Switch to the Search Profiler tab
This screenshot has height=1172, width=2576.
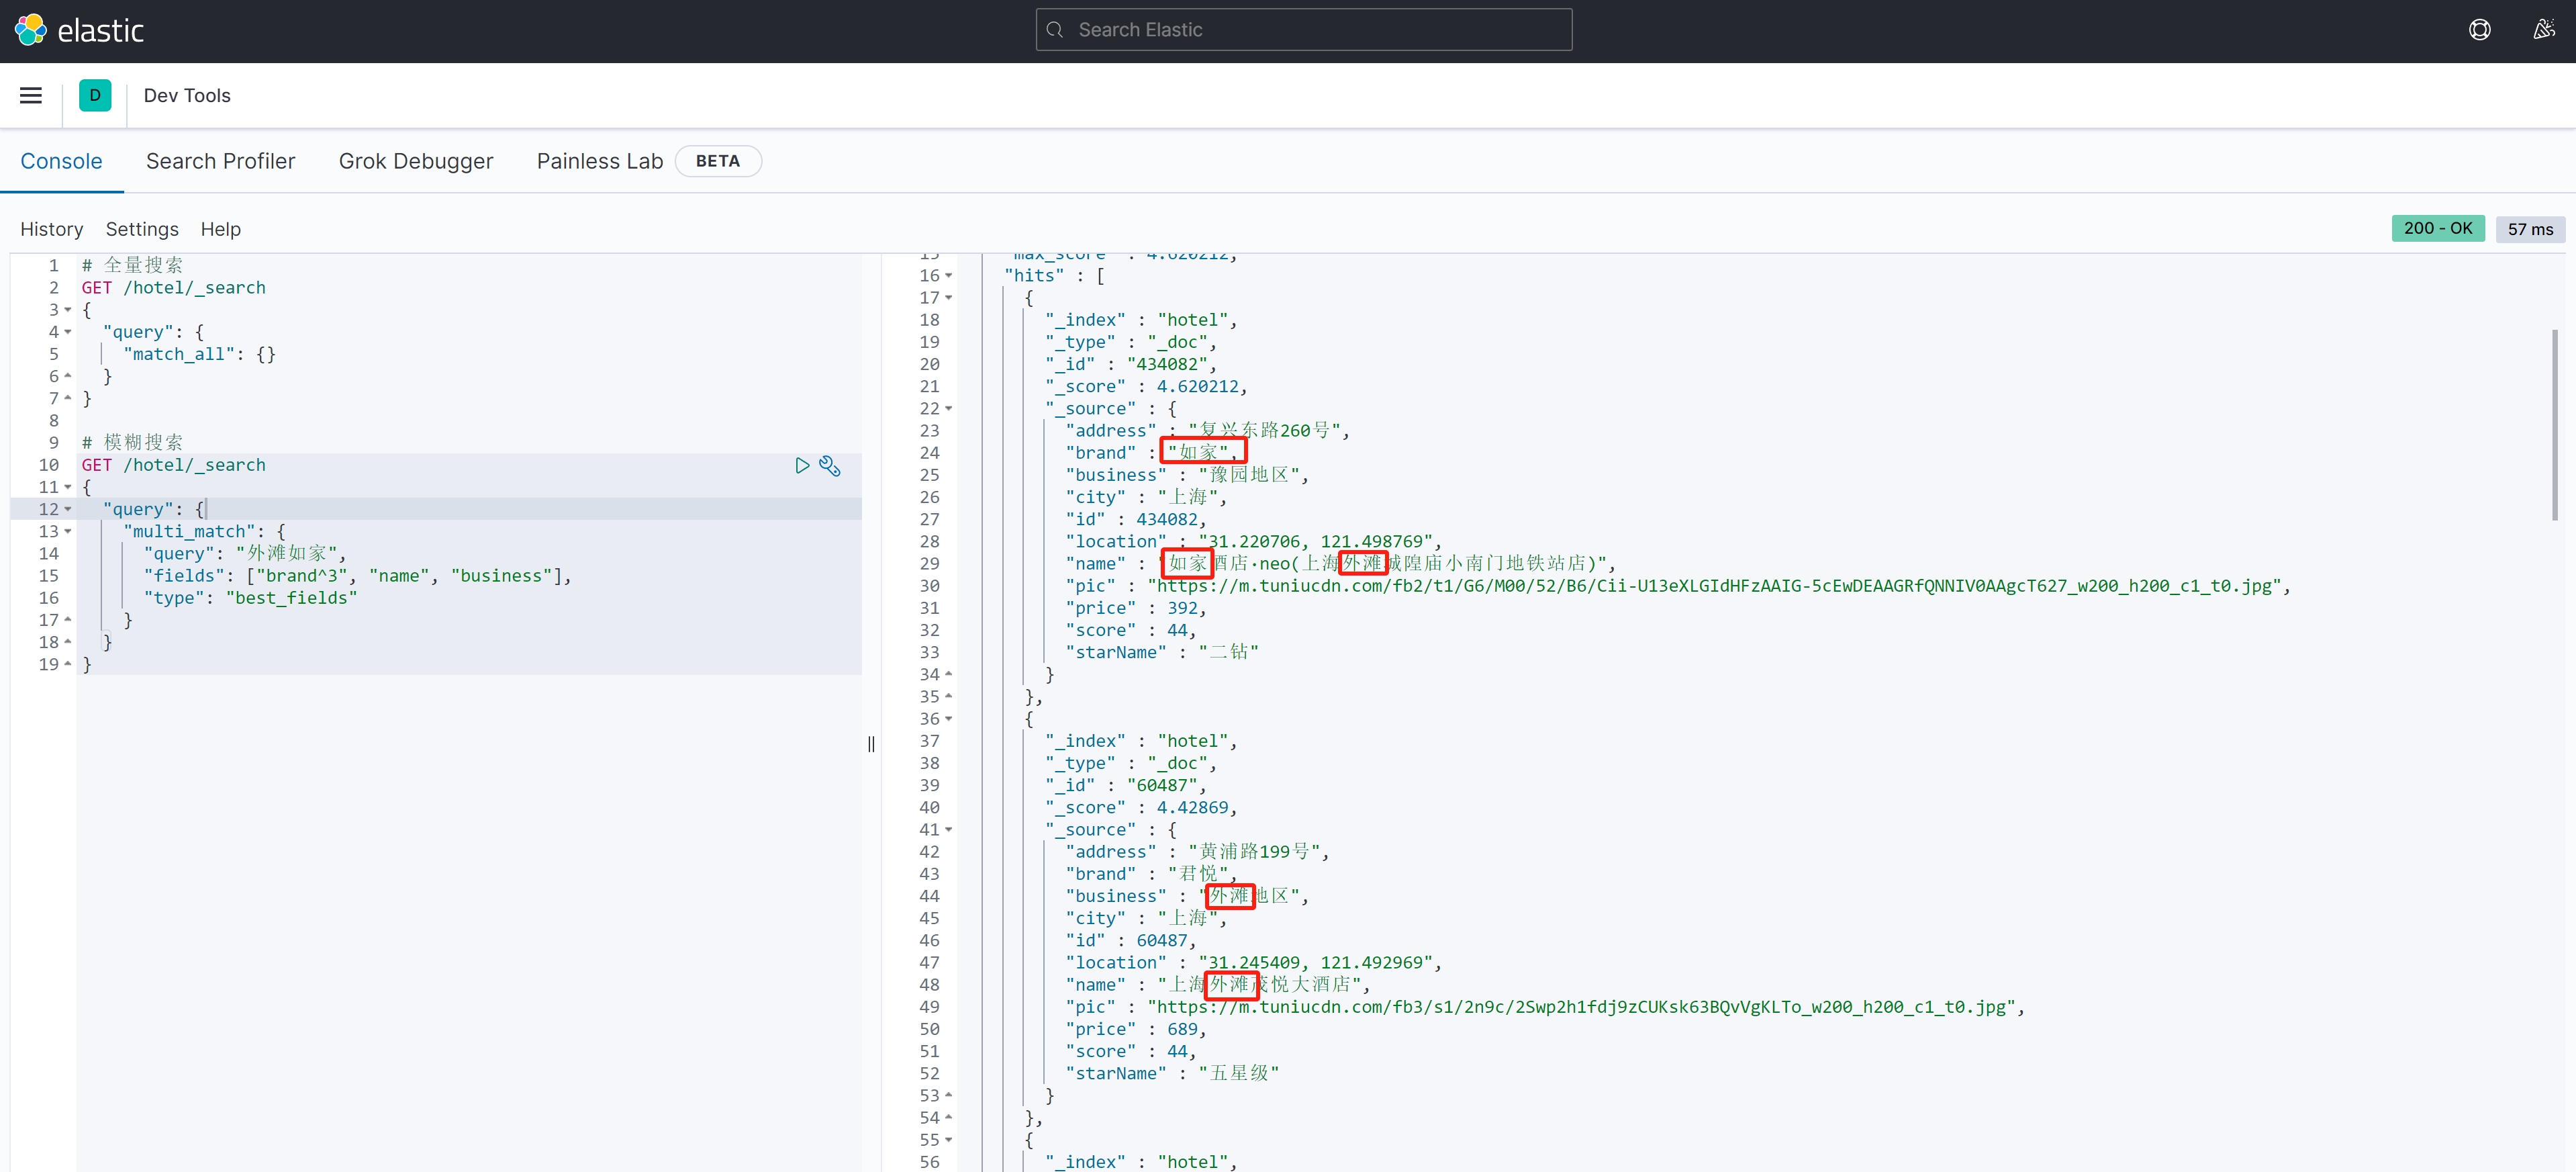point(220,161)
